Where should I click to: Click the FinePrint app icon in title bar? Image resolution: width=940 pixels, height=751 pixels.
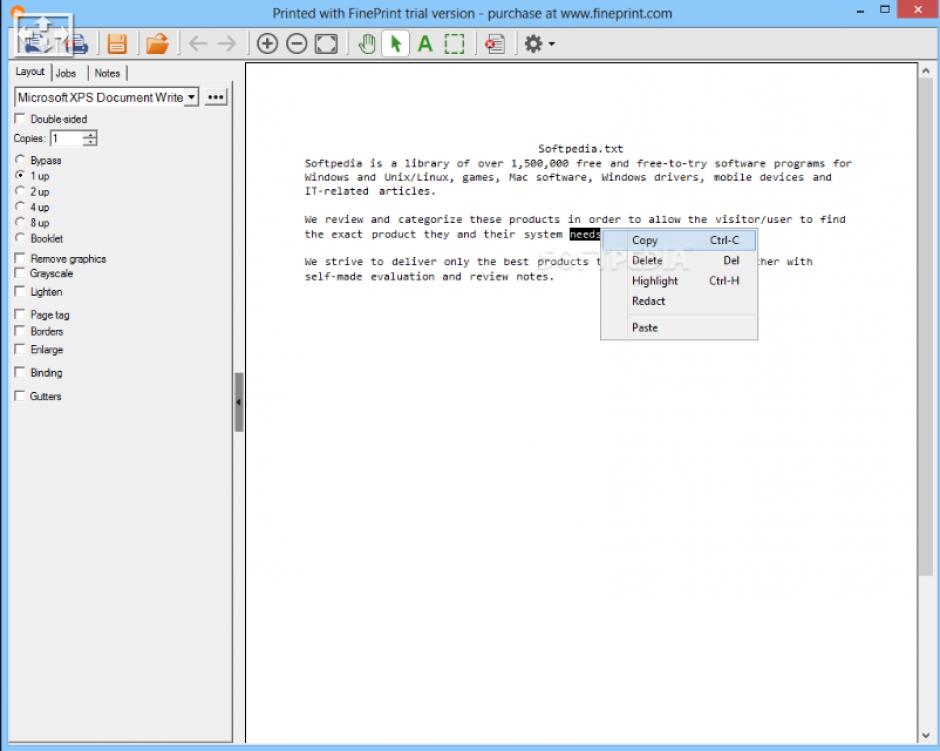click(x=17, y=12)
